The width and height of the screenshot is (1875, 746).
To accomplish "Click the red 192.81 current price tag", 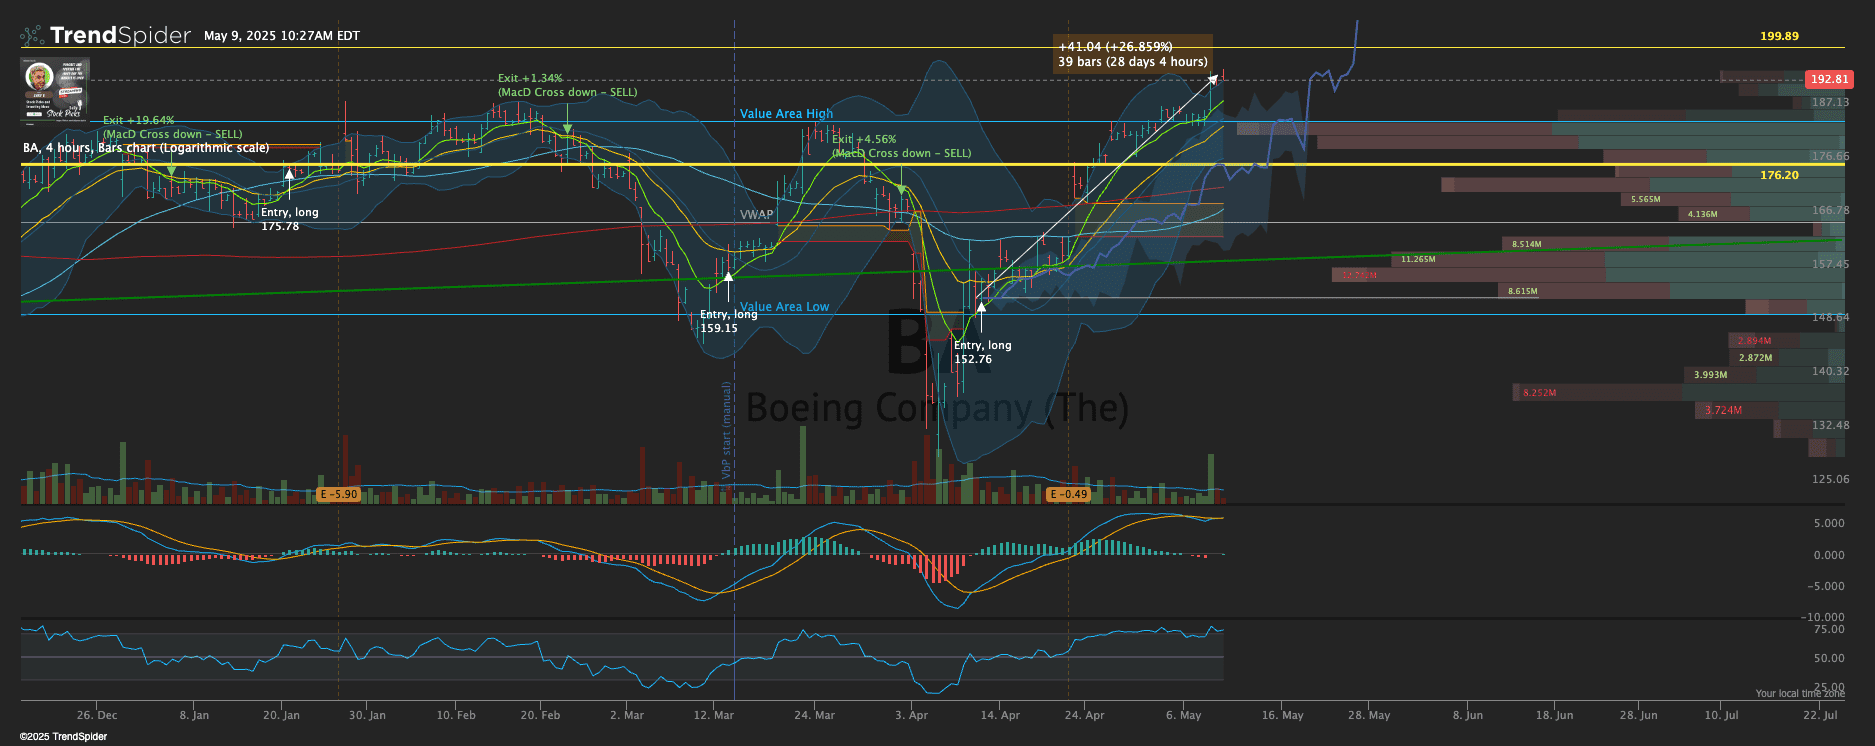I will (x=1829, y=79).
